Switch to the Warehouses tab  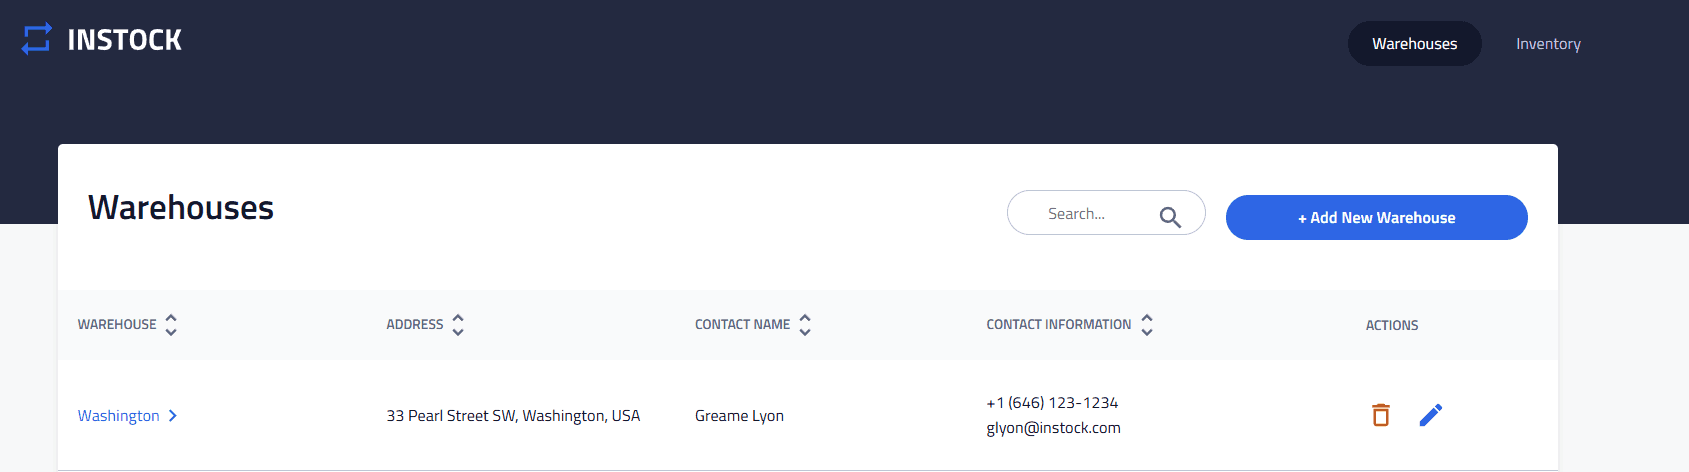(x=1414, y=44)
